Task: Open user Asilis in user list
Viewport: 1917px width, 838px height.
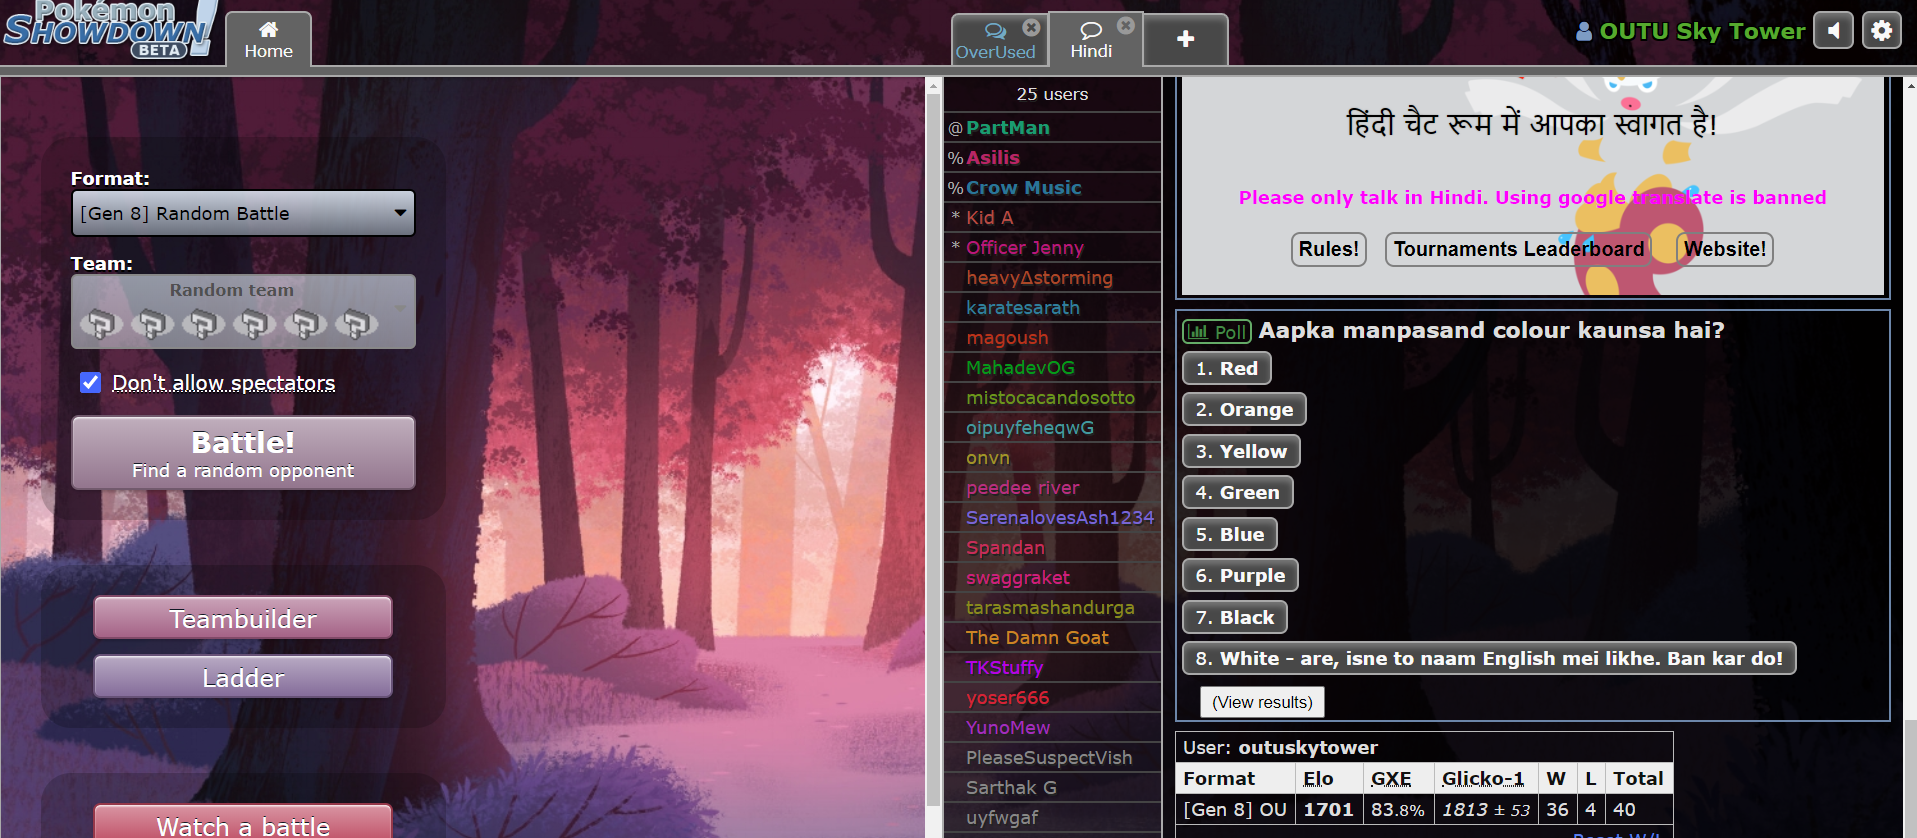Action: [x=1052, y=157]
